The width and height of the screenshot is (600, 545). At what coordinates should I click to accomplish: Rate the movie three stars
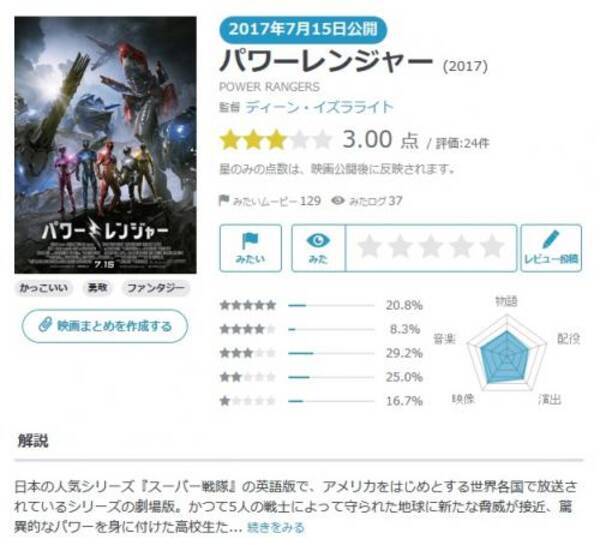(x=431, y=247)
